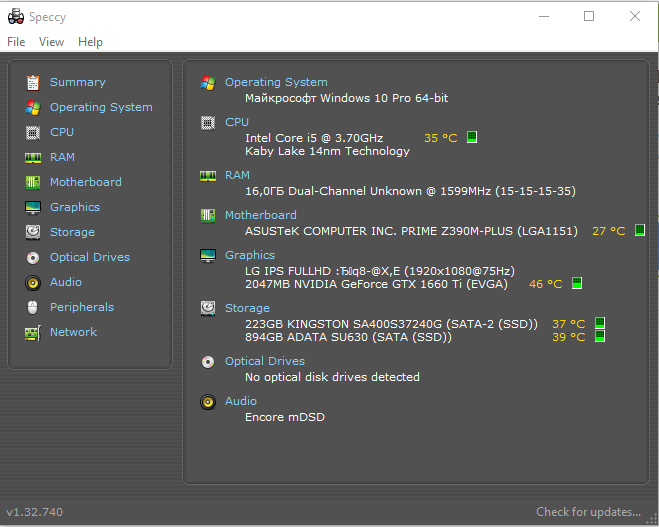Click 'Encore mDSD' audio device text
The image size is (659, 527).
click(x=285, y=417)
